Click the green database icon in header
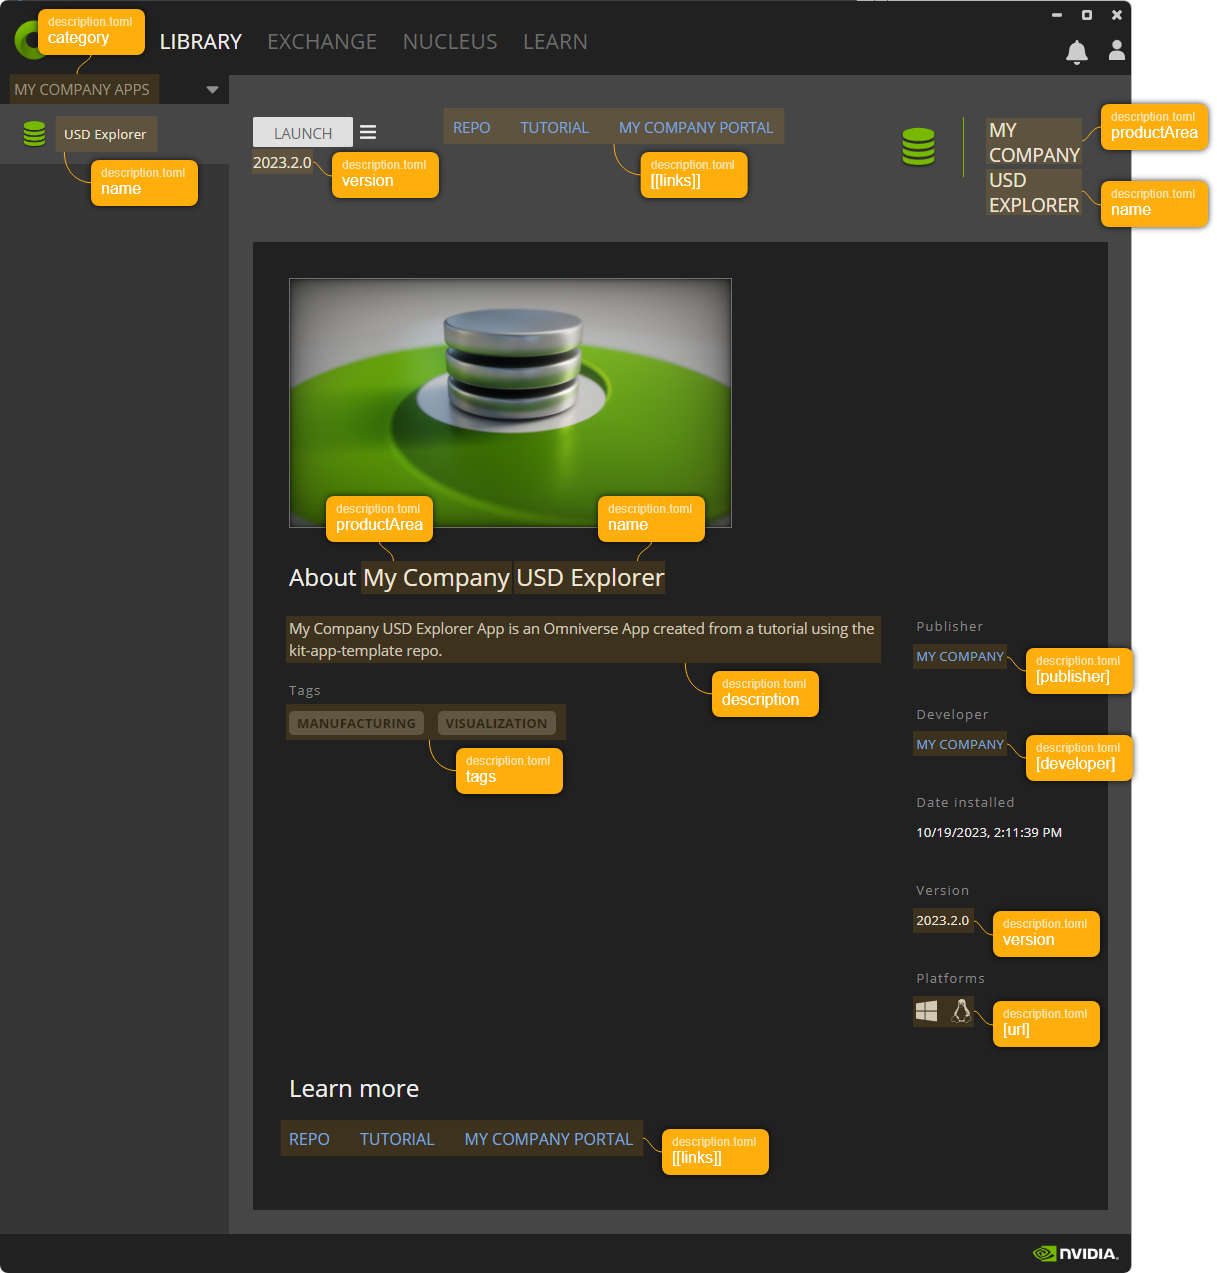This screenshot has width=1217, height=1273. pyautogui.click(x=918, y=147)
